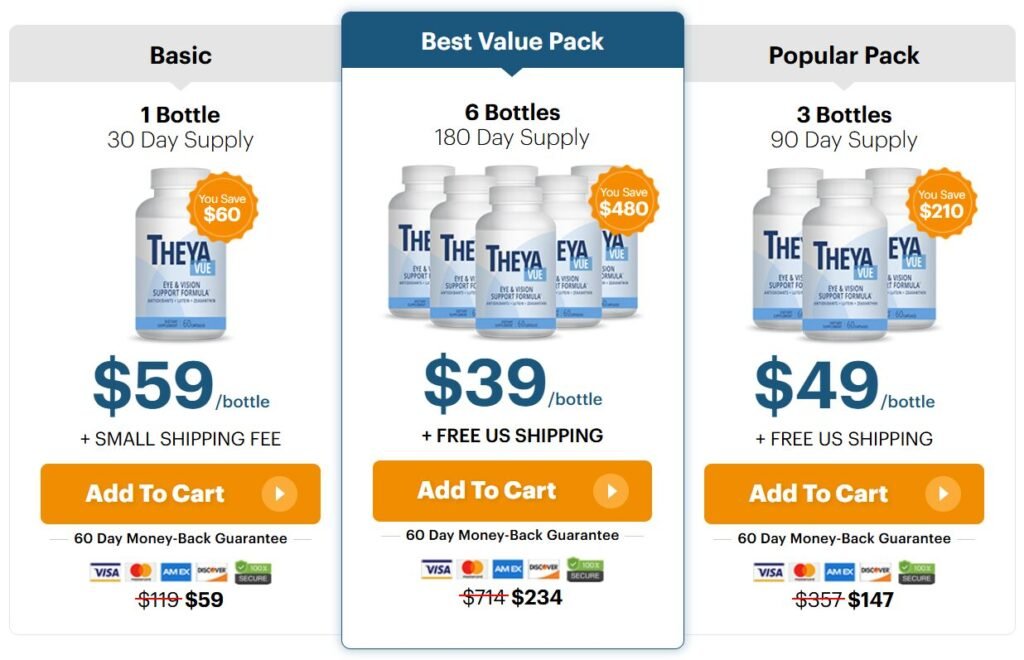Click the You Save $60 badge
1024x660 pixels.
coord(222,207)
